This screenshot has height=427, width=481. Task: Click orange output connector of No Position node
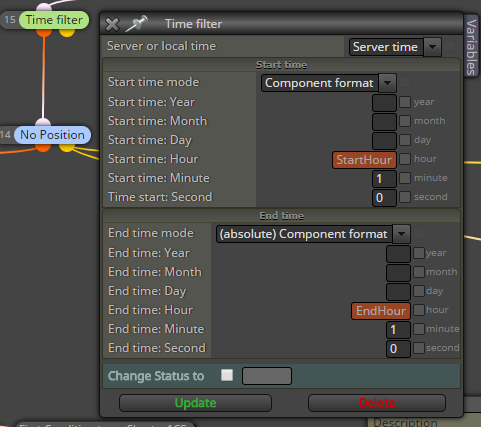[x=43, y=148]
